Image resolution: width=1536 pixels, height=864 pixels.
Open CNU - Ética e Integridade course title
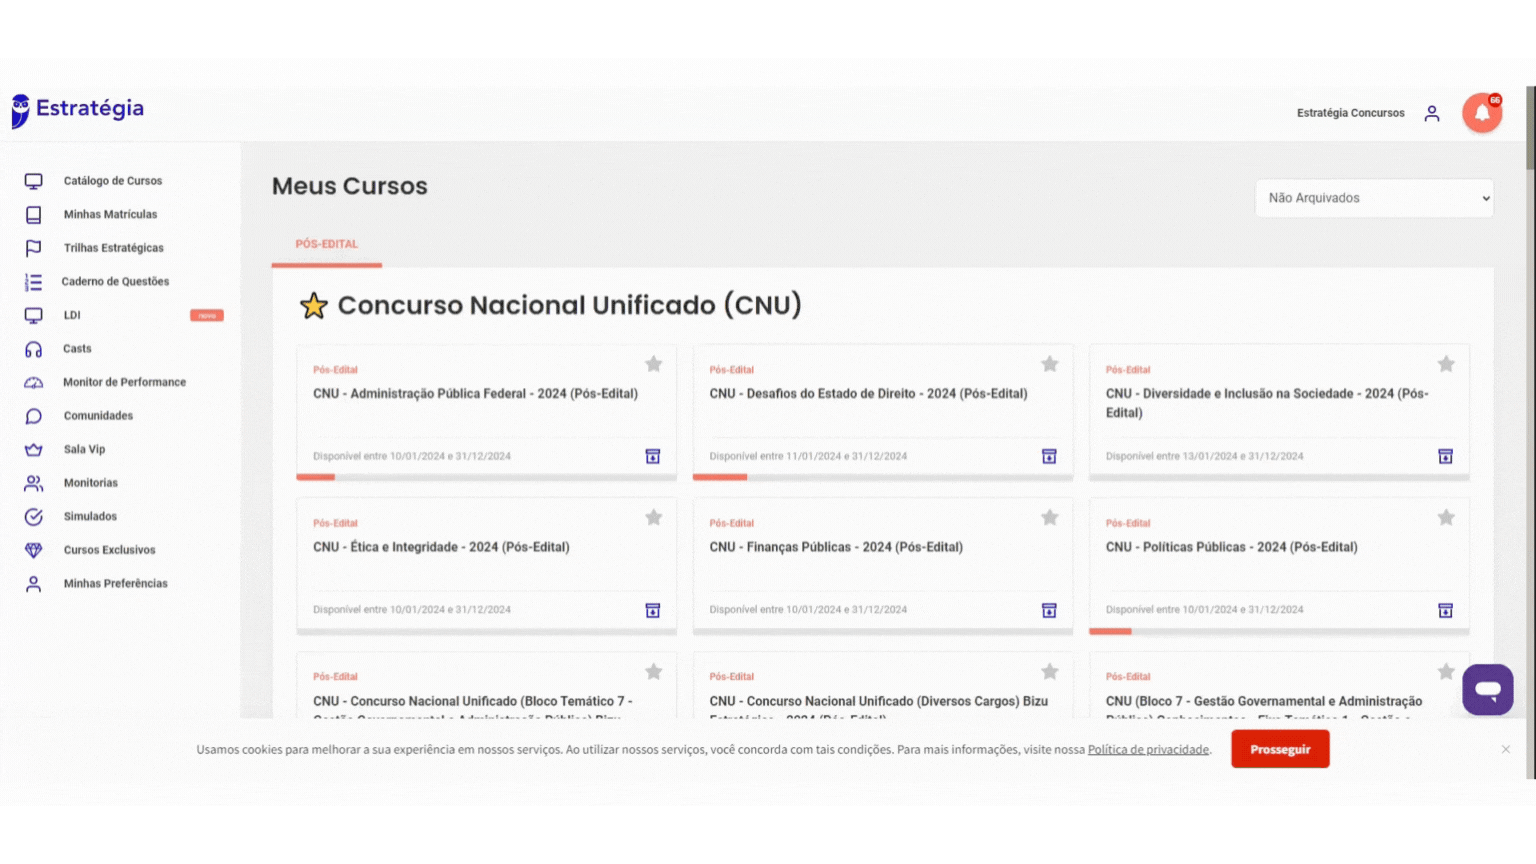click(x=441, y=547)
